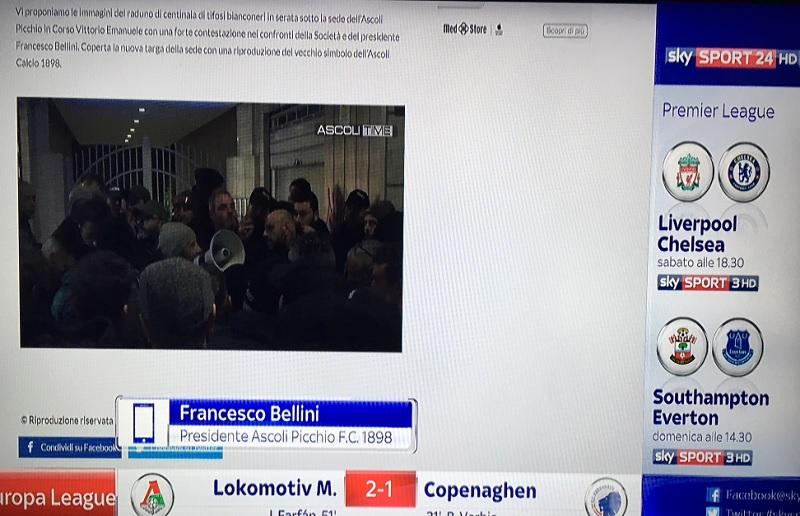Click the Liverpool club crest
Image resolution: width=800 pixels, height=516 pixels.
click(688, 171)
